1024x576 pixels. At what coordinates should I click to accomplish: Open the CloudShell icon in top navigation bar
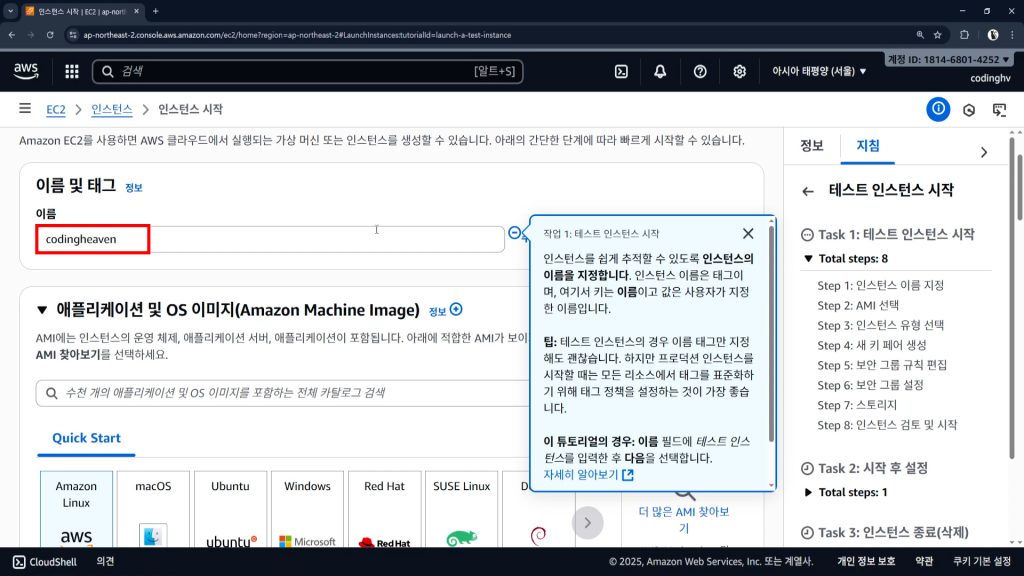[x=621, y=71]
